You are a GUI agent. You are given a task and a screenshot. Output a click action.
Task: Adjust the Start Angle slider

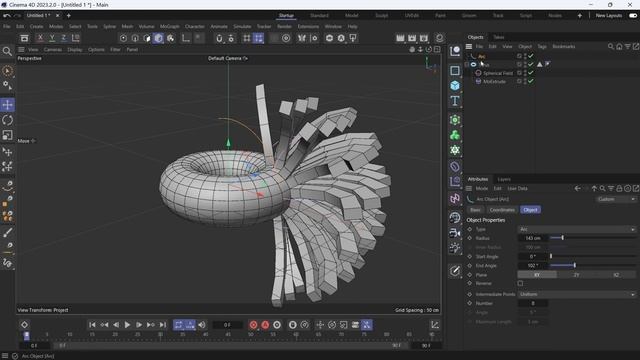pos(593,256)
